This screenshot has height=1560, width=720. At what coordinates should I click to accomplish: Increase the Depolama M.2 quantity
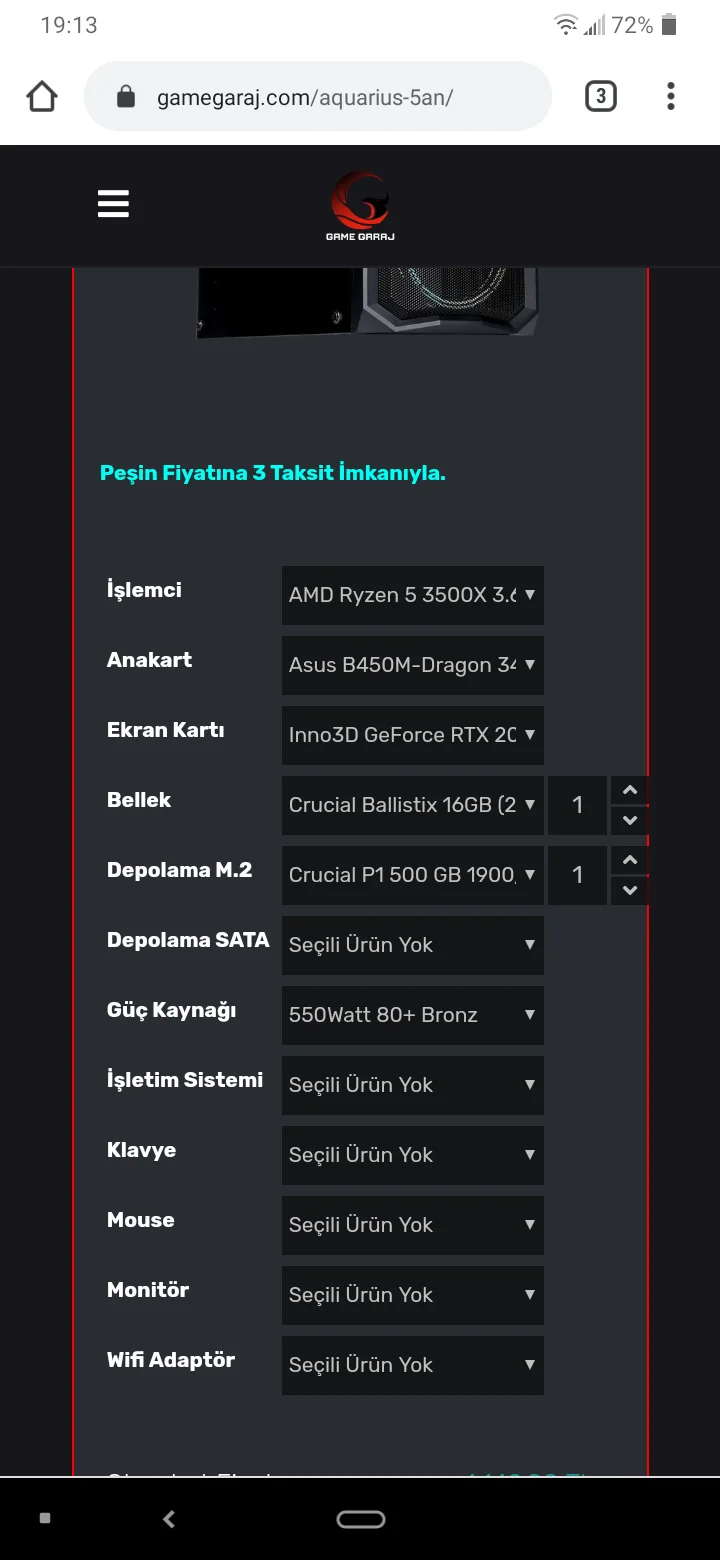point(629,861)
